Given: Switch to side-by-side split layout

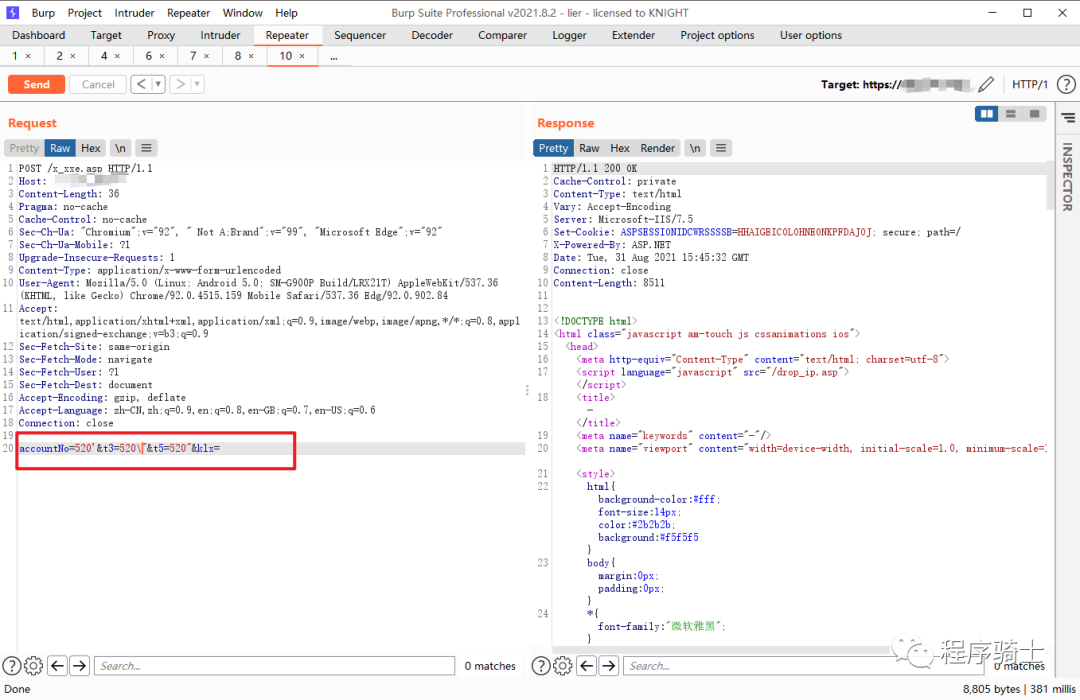Looking at the screenshot, I should [x=988, y=114].
